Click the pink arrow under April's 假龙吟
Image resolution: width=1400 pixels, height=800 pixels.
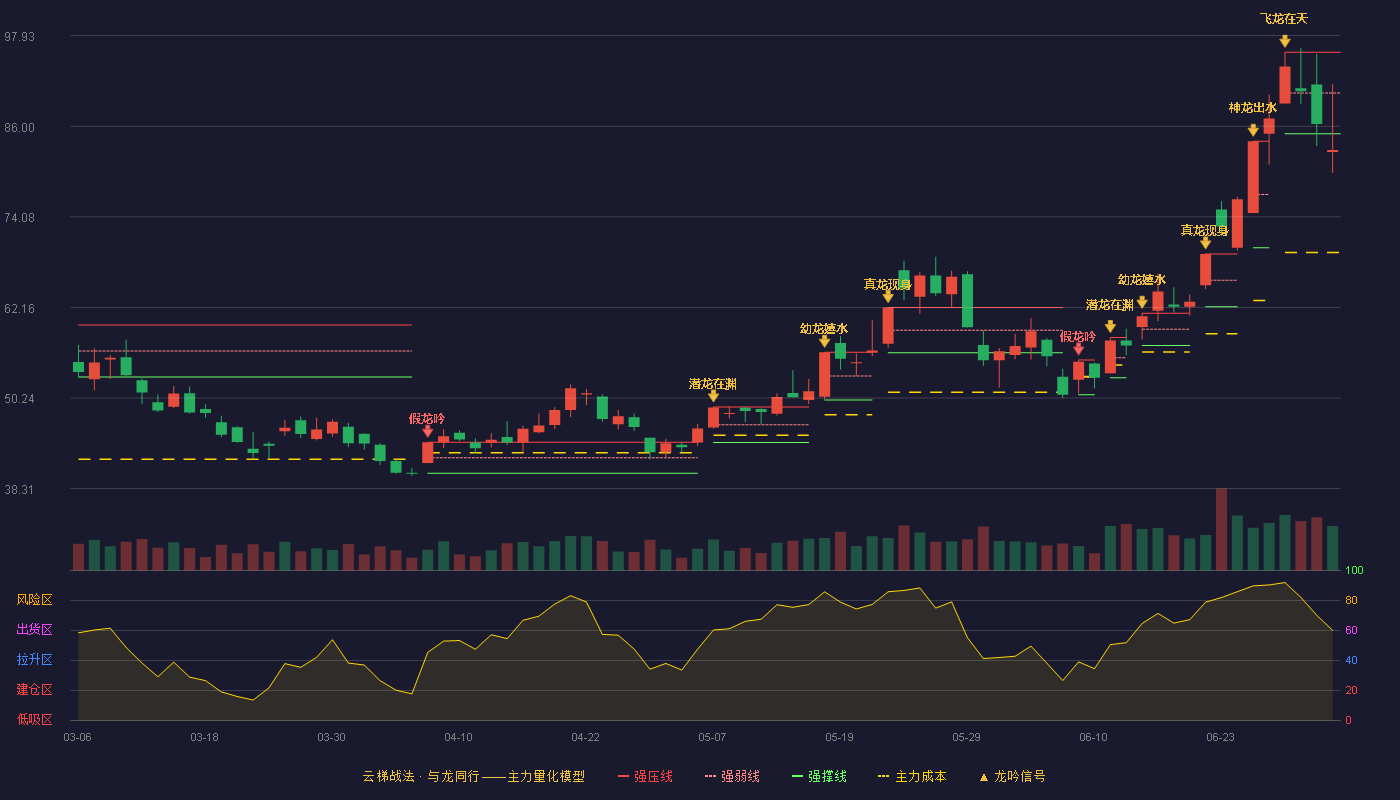coord(427,432)
